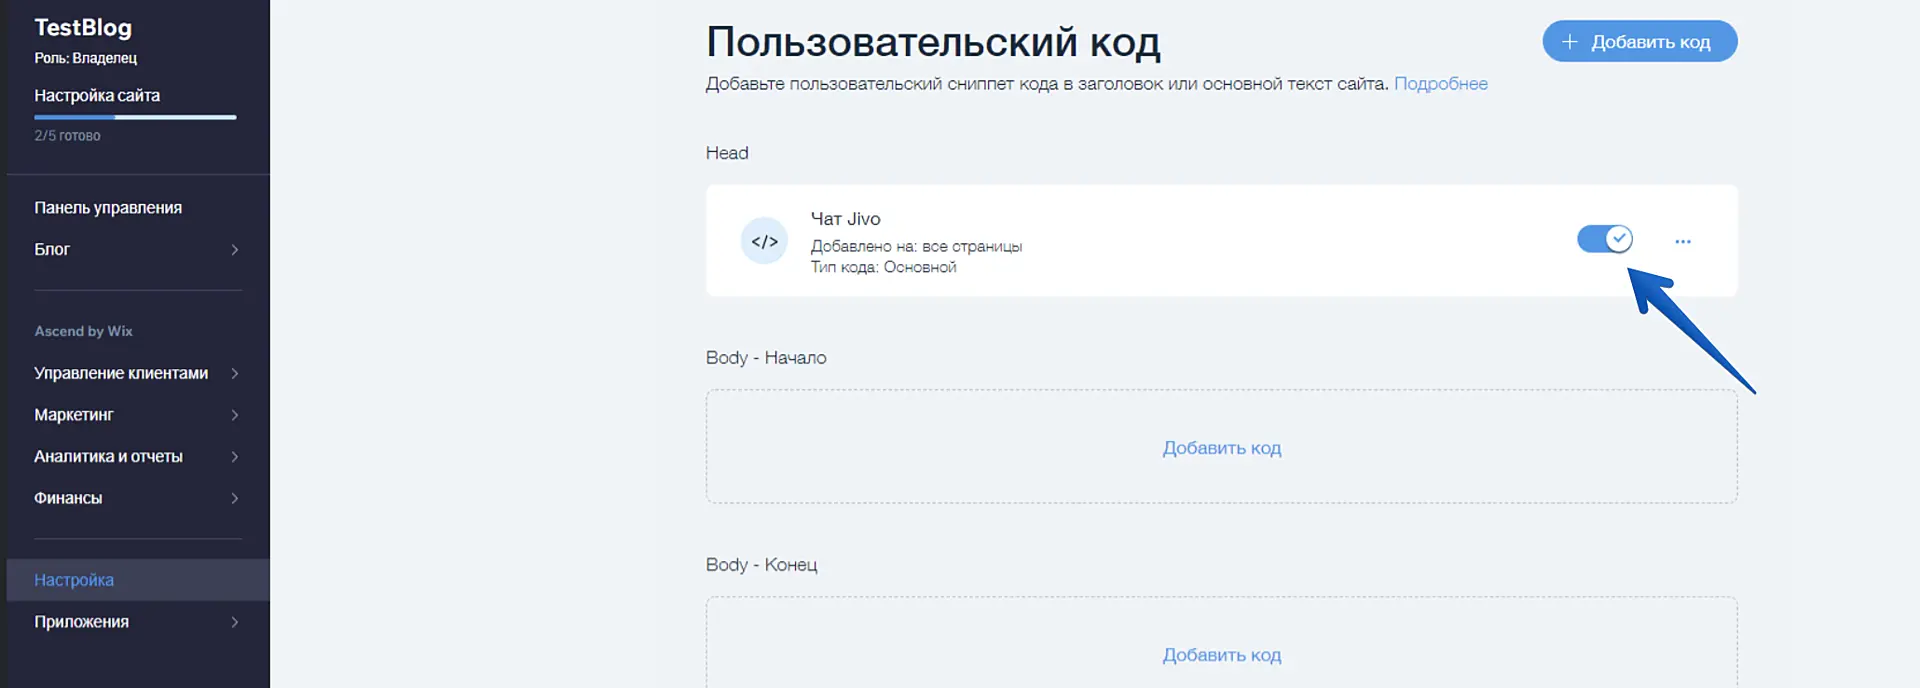Add code in Body - Начало section
The height and width of the screenshot is (688, 1920).
(1221, 448)
